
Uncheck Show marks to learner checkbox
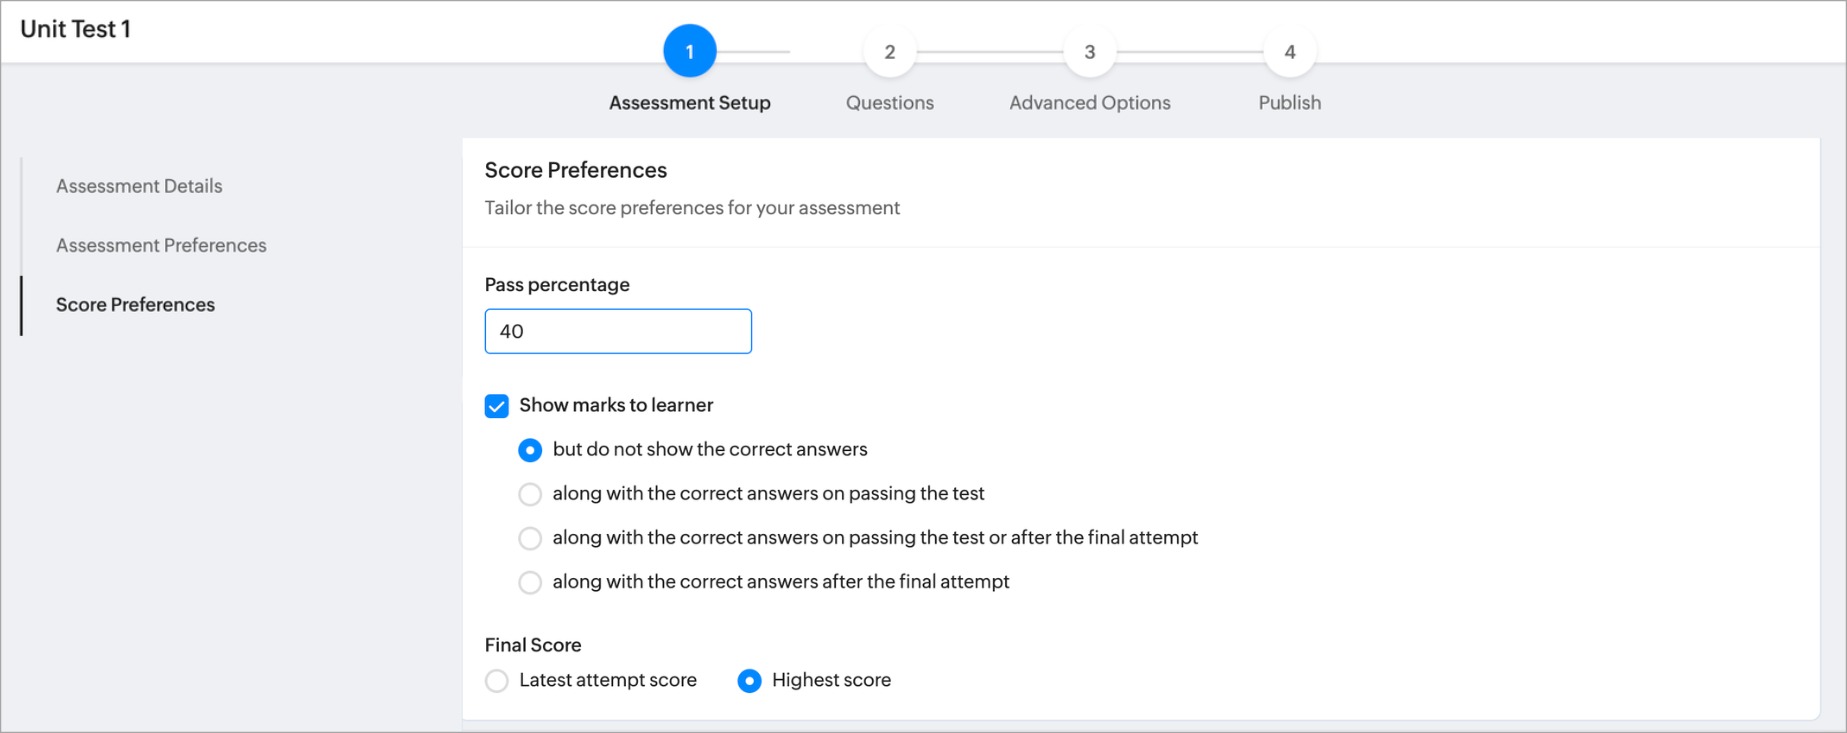point(497,406)
